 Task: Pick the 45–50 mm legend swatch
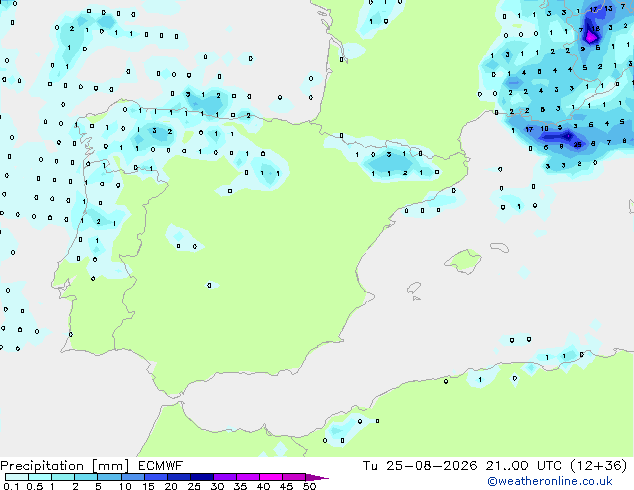[x=294, y=477]
